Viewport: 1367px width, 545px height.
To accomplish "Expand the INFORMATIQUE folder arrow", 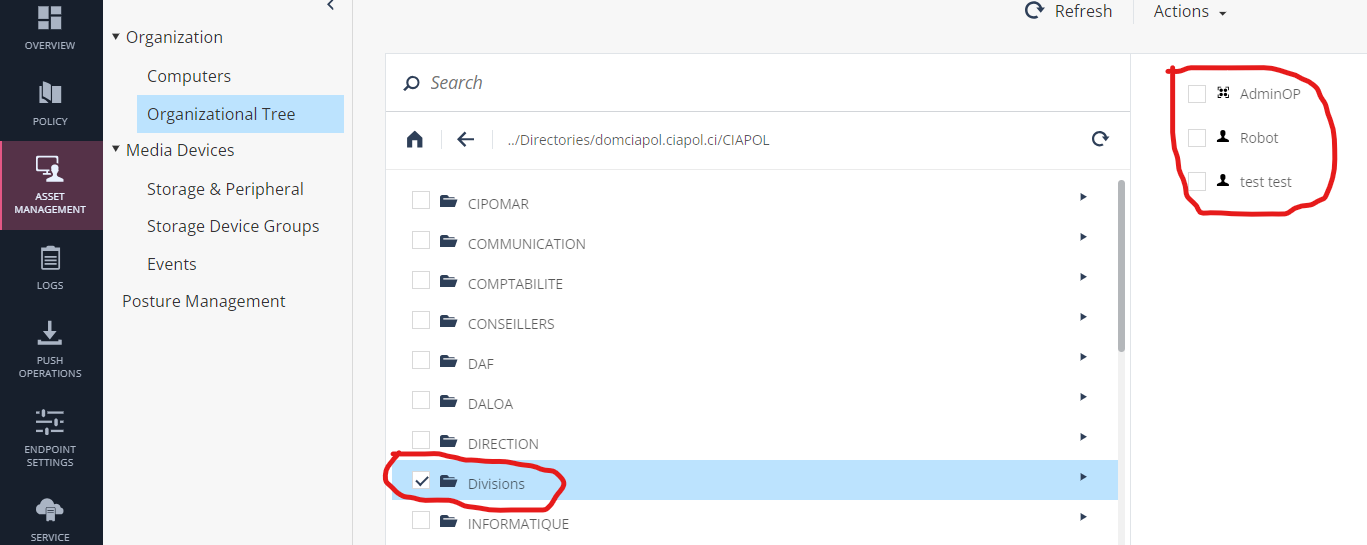I will 1083,517.
